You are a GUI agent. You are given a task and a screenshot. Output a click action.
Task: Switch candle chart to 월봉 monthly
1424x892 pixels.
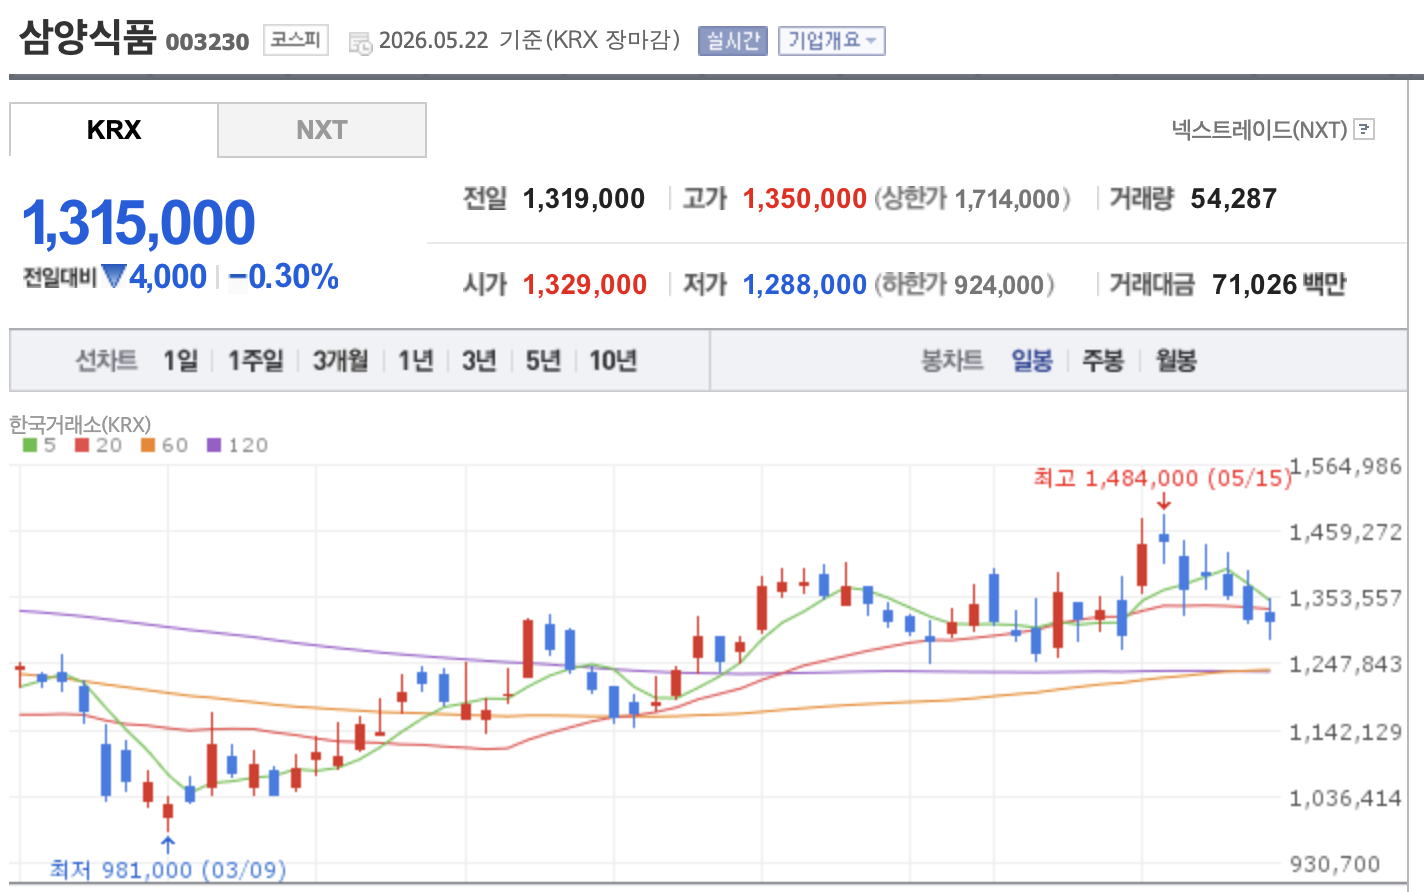[1176, 360]
